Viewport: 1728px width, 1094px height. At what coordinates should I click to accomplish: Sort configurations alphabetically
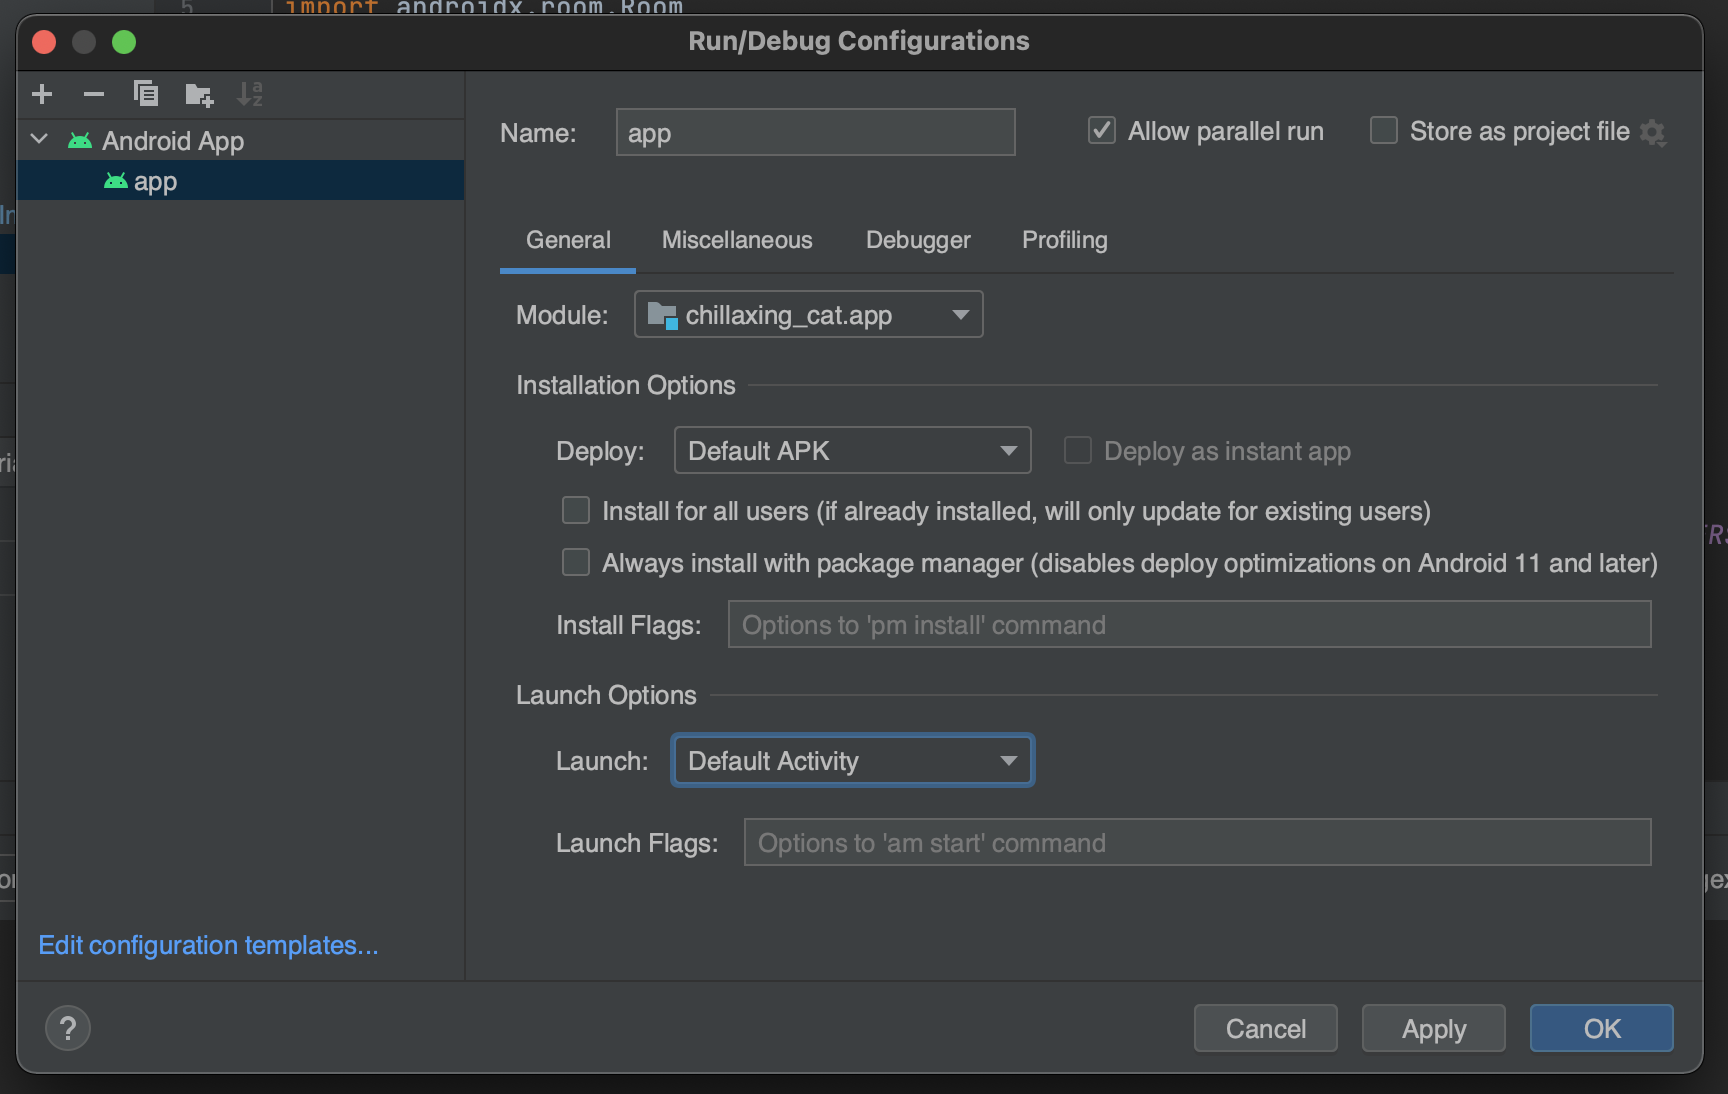tap(250, 94)
